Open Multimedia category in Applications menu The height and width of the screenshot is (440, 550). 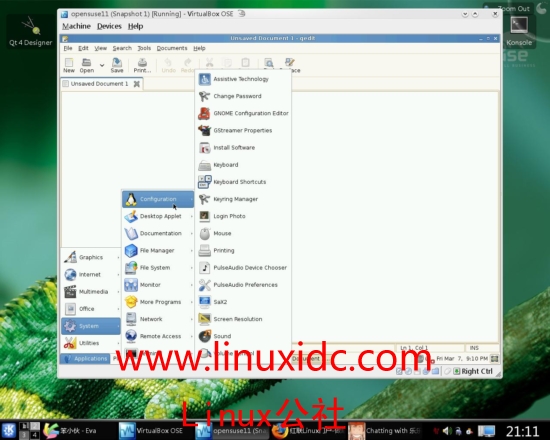point(91,292)
